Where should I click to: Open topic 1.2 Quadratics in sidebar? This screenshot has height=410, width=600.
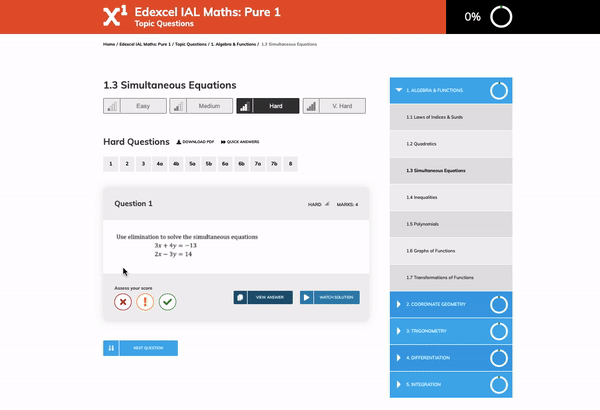tap(421, 144)
